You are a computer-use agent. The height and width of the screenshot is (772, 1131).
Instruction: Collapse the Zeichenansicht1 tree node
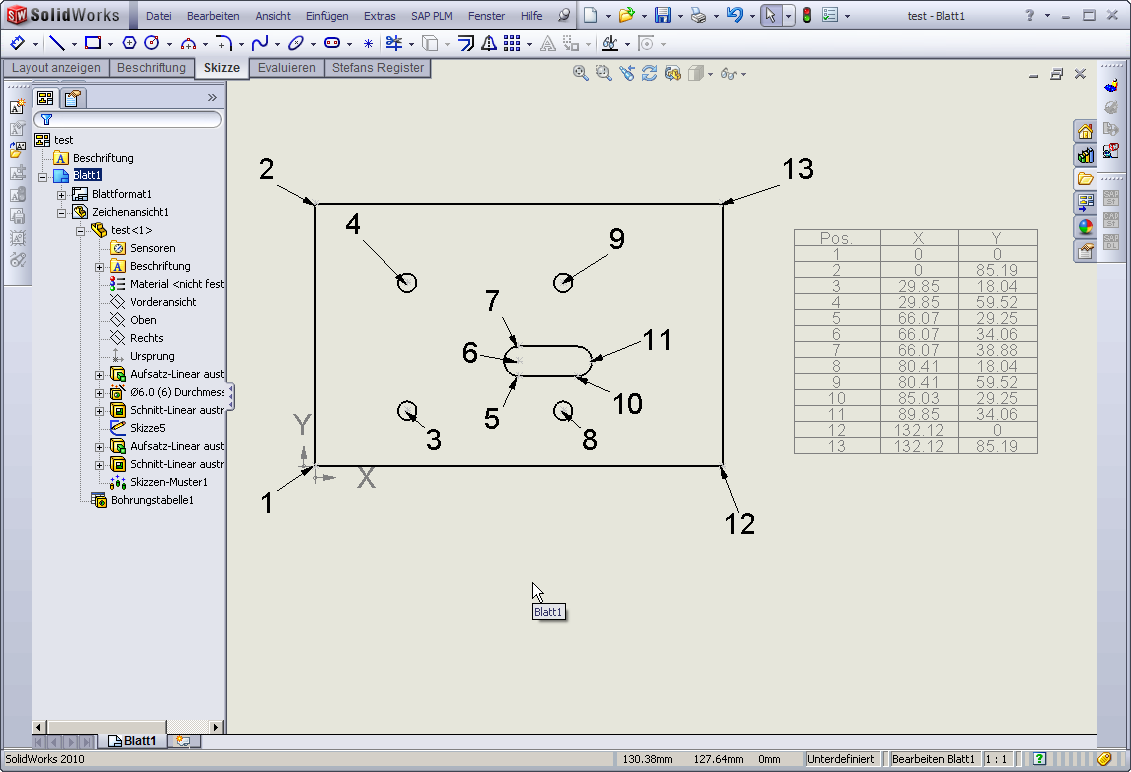point(61,213)
